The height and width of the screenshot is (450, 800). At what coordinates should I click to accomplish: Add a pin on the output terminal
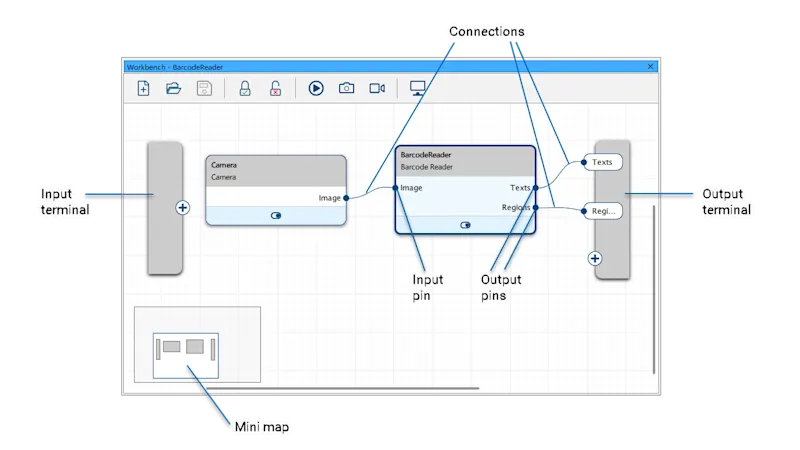pos(595,257)
